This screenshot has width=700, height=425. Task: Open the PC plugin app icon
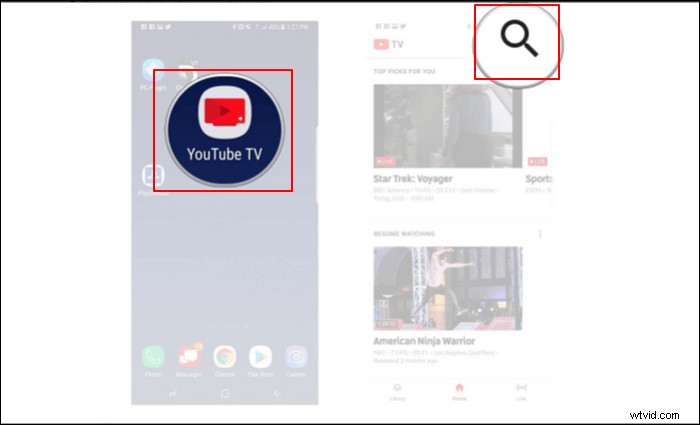coord(153,70)
